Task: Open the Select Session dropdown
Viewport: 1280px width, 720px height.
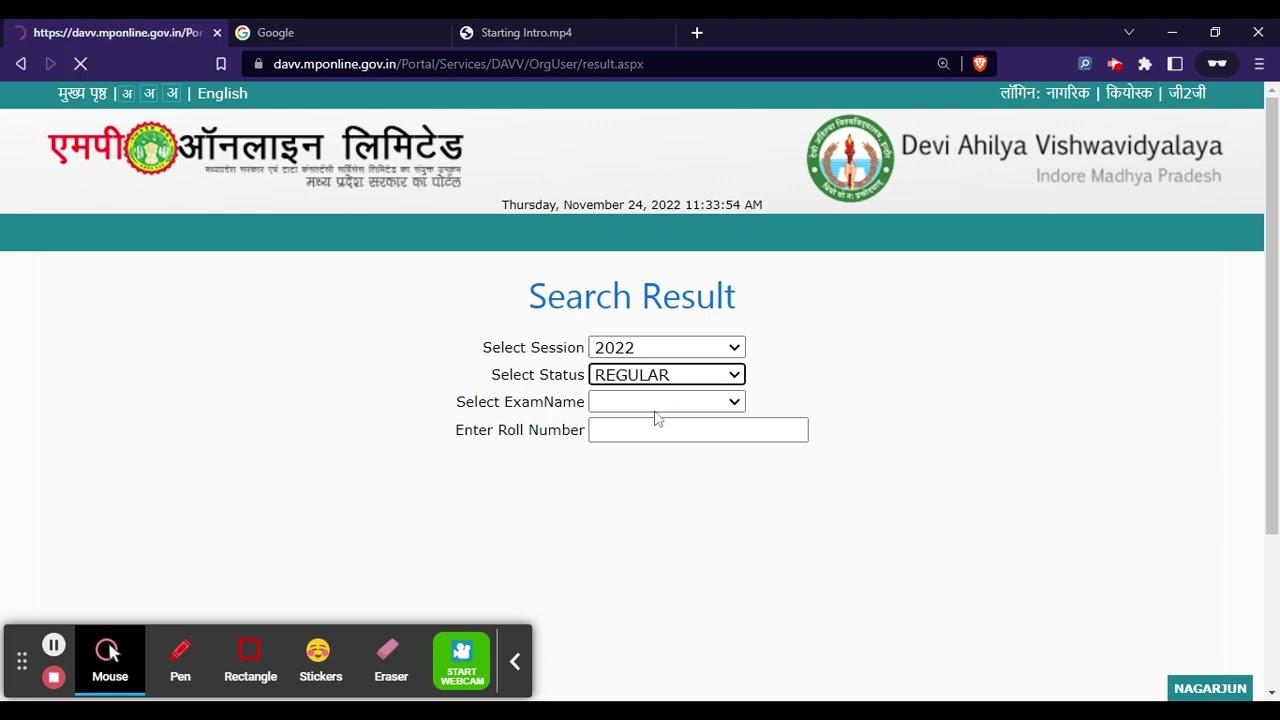Action: pos(667,347)
